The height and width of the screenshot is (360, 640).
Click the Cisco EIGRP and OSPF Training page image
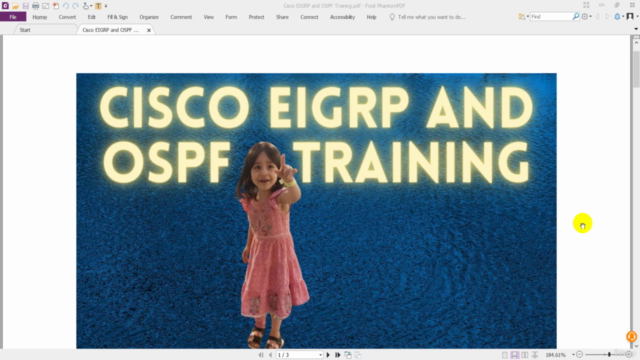[x=316, y=211]
